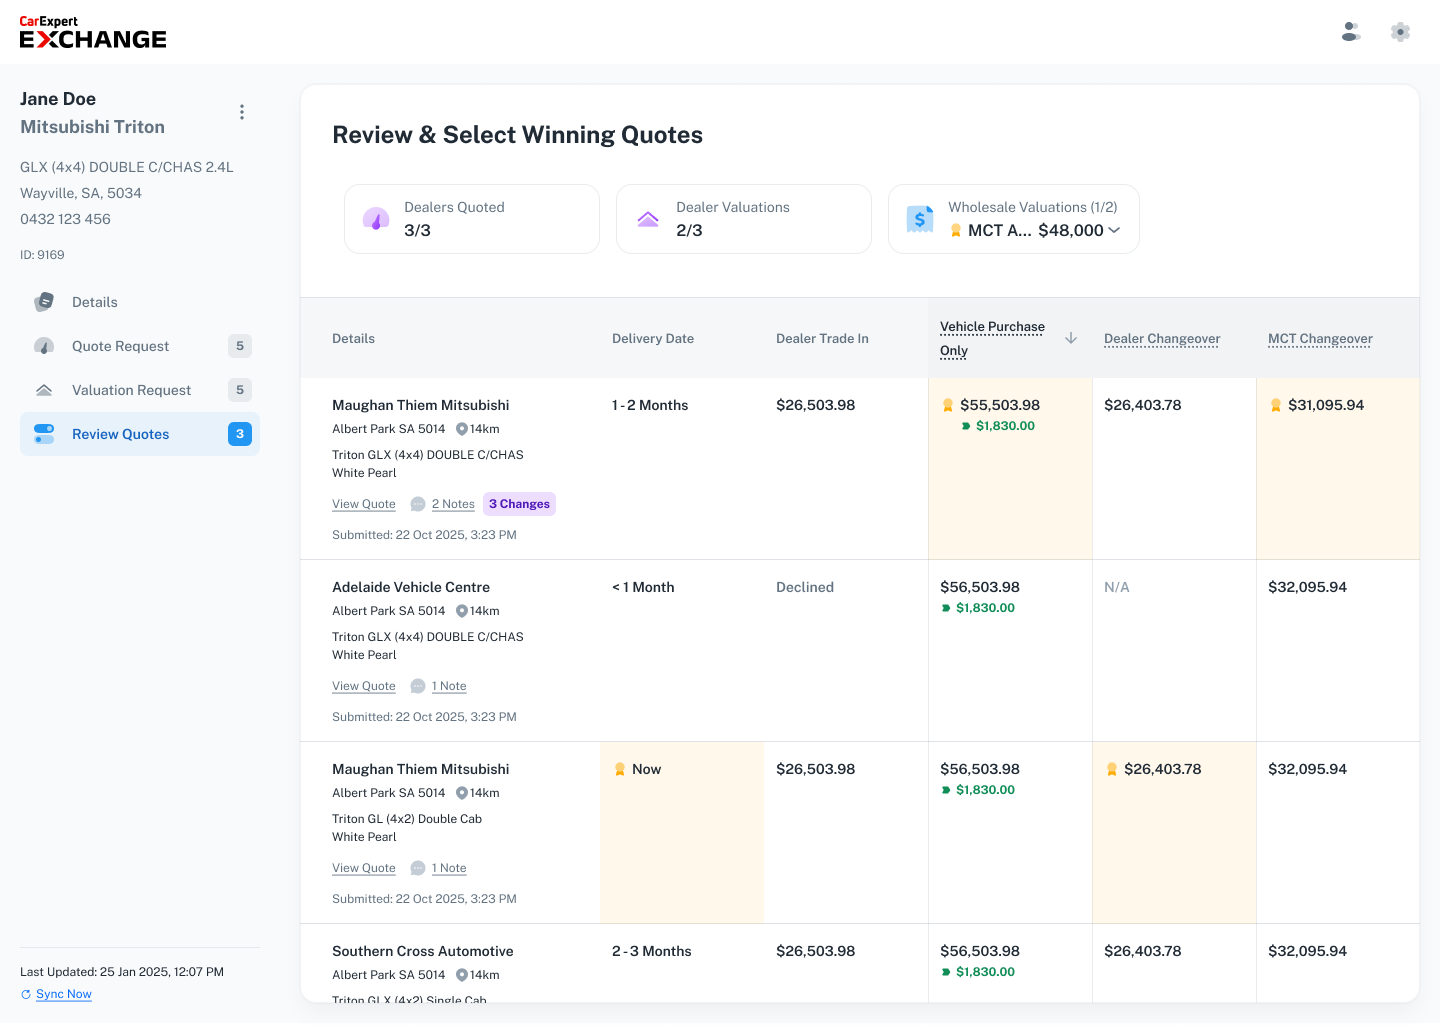The width and height of the screenshot is (1440, 1035).
Task: Click the notes bubble icon beside 2 Notes
Action: tap(418, 504)
